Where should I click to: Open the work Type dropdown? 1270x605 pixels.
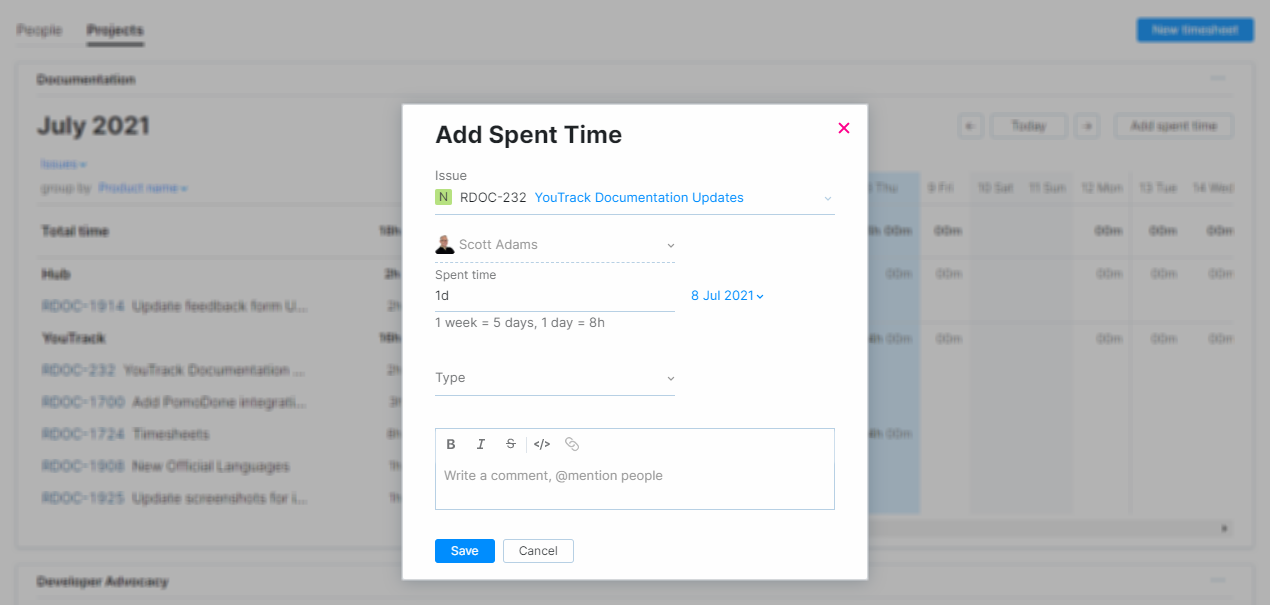point(670,378)
